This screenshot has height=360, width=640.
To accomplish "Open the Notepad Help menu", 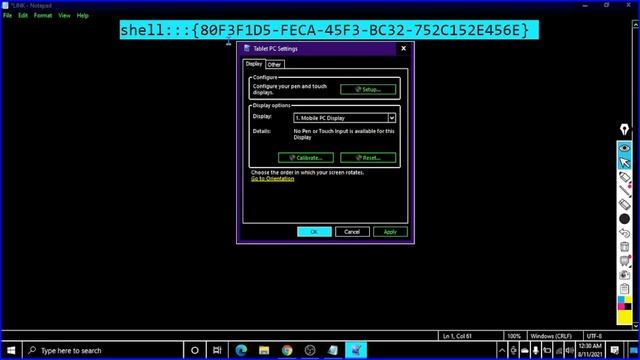I will (x=82, y=16).
